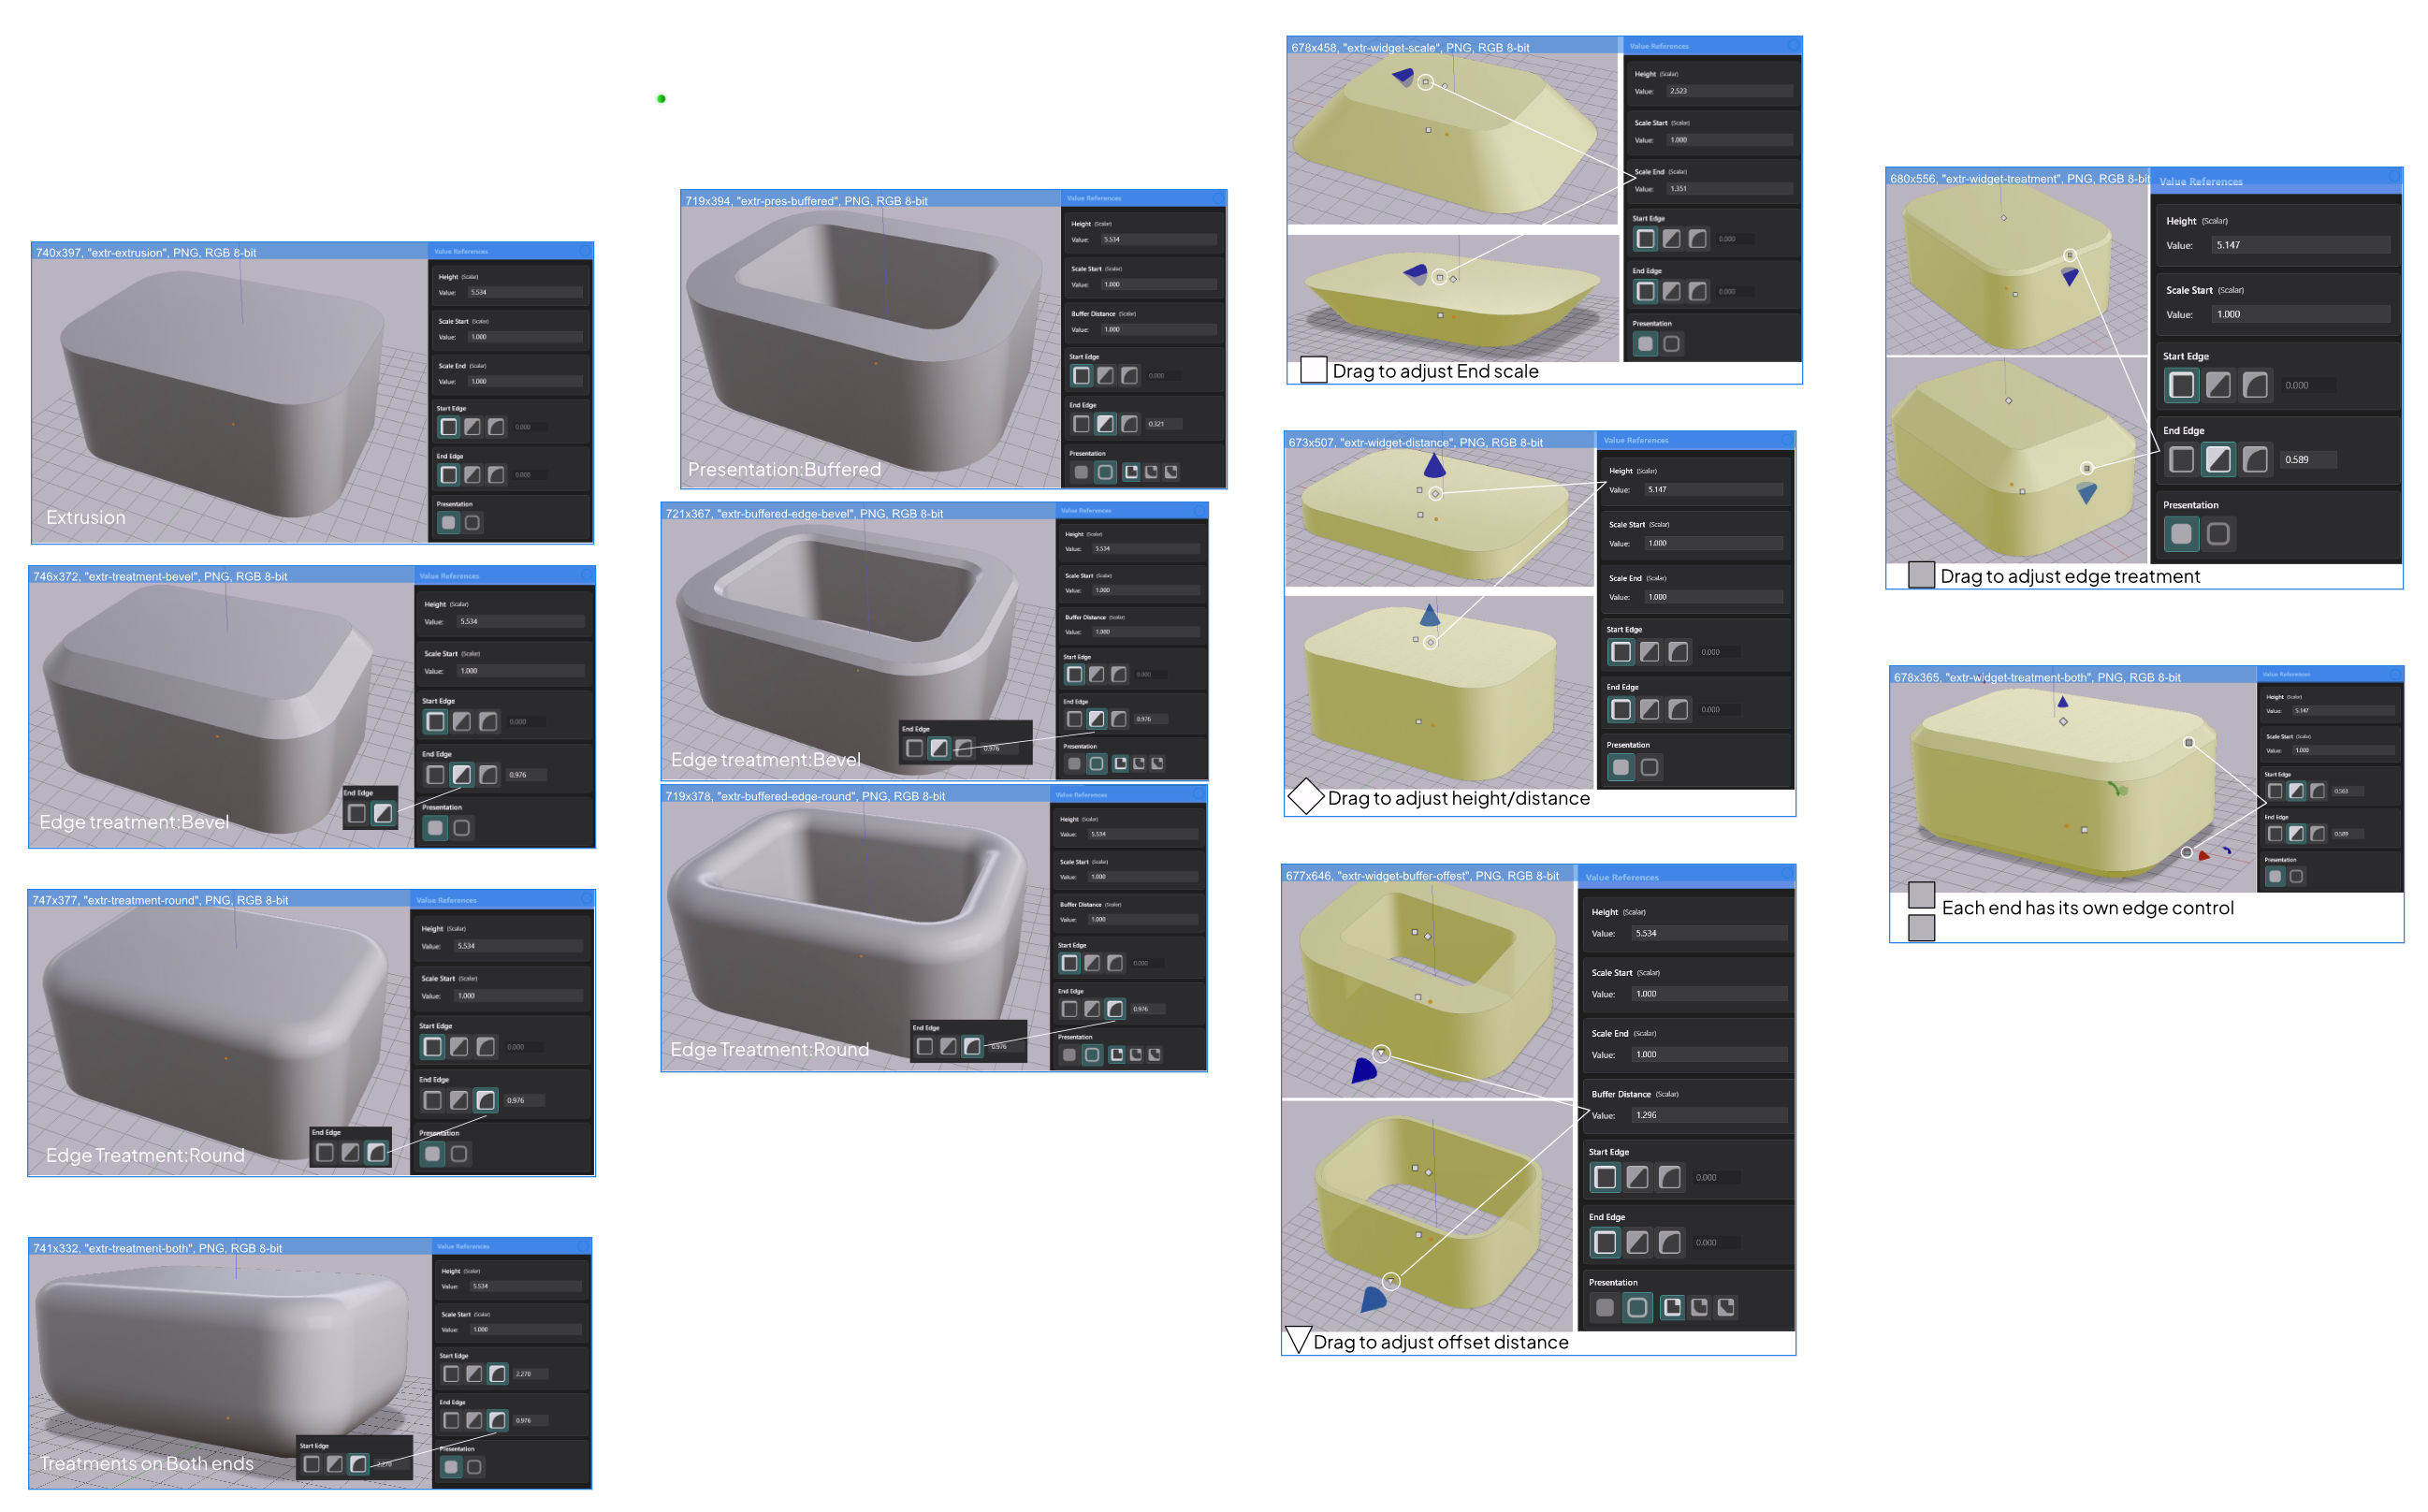
Task: Select Start Edge square icon in extr-widget-buffer-offest image
Action: (1605, 1177)
